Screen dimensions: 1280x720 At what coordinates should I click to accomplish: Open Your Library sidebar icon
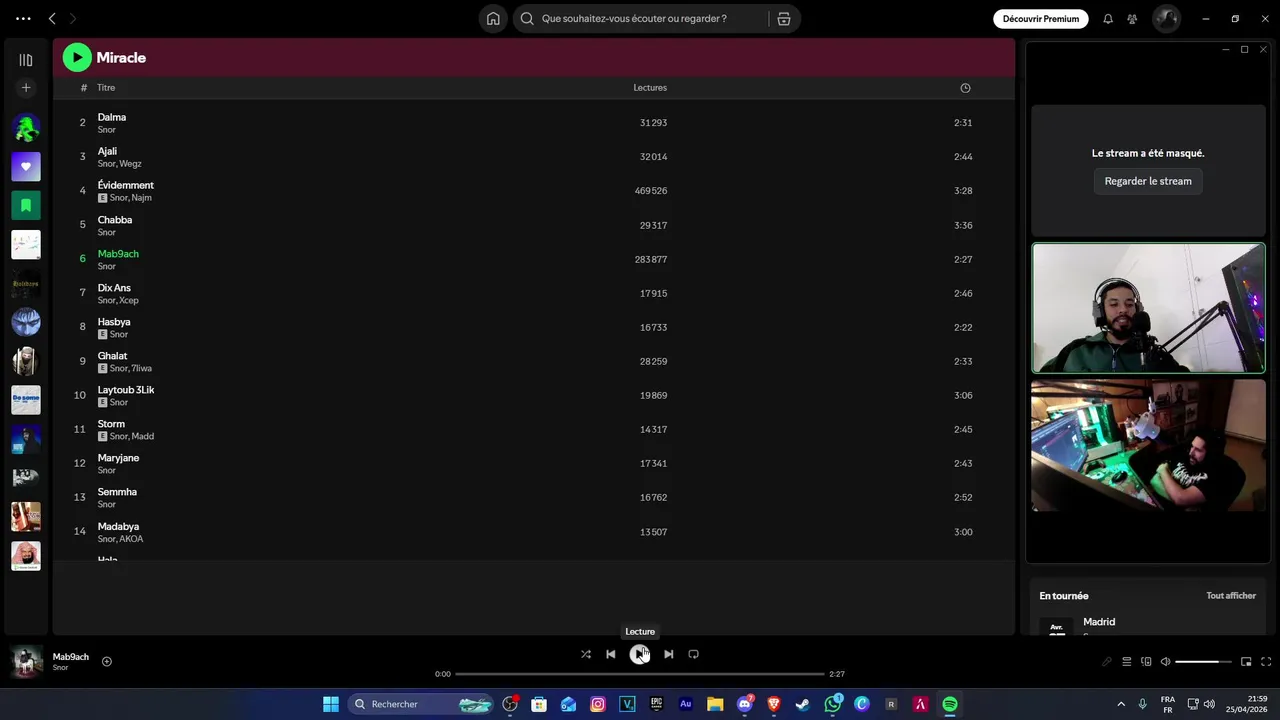tap(26, 60)
